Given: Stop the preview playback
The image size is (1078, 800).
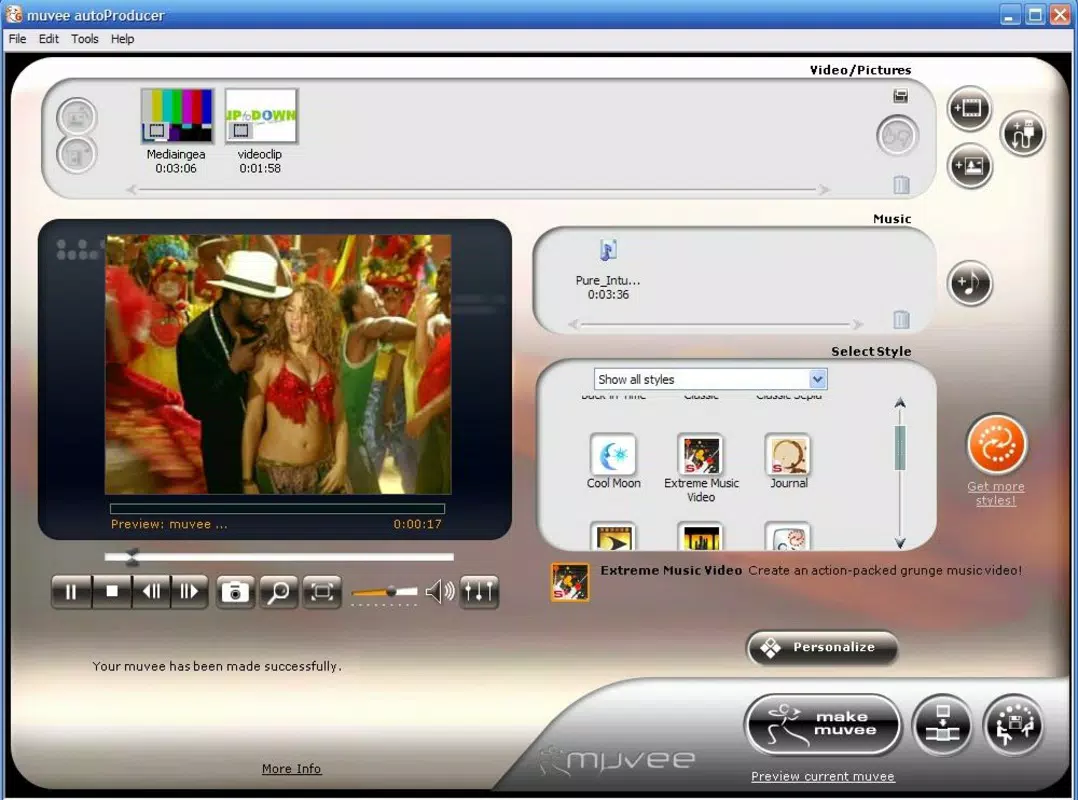Looking at the screenshot, I should pos(111,591).
